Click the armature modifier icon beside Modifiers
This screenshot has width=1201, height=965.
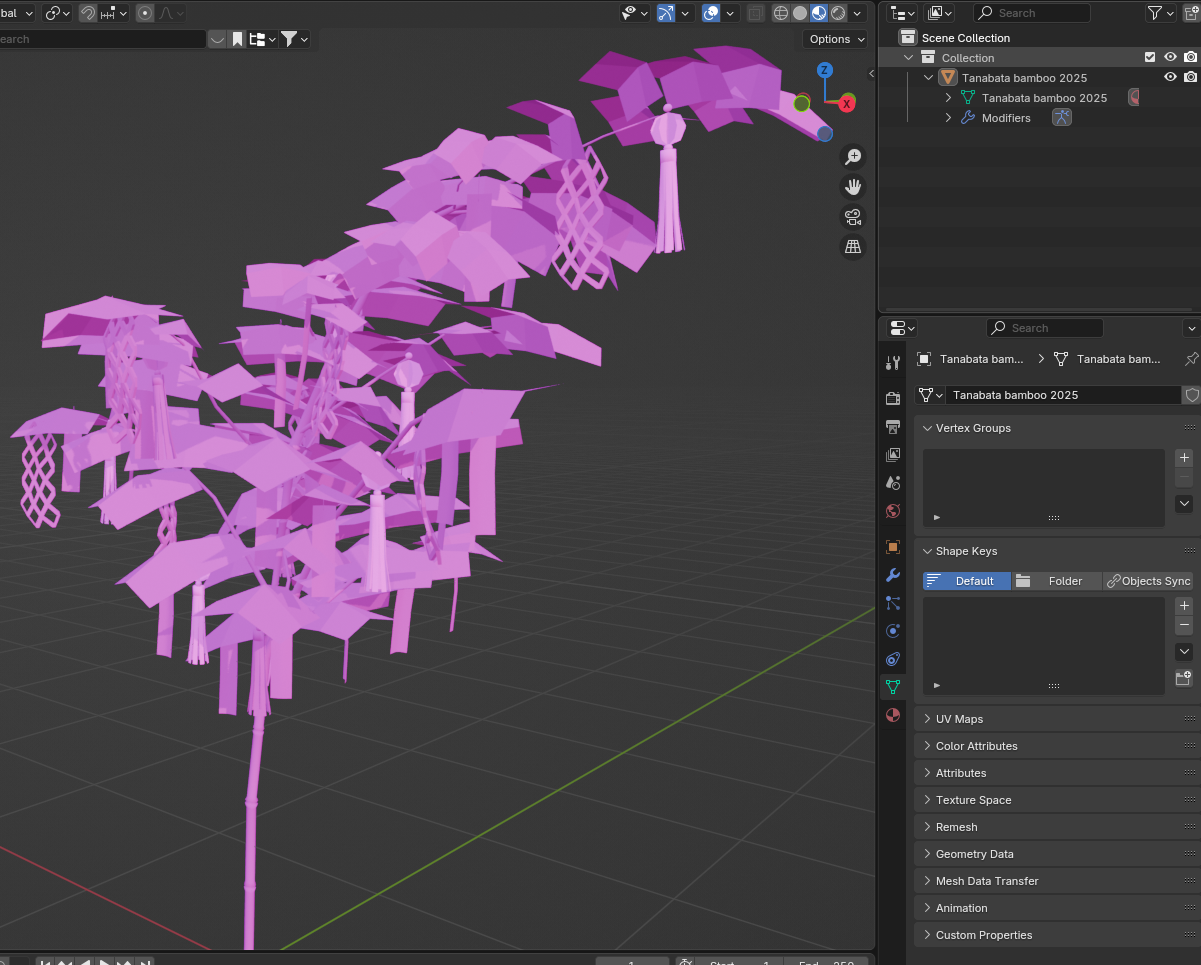tap(1062, 117)
